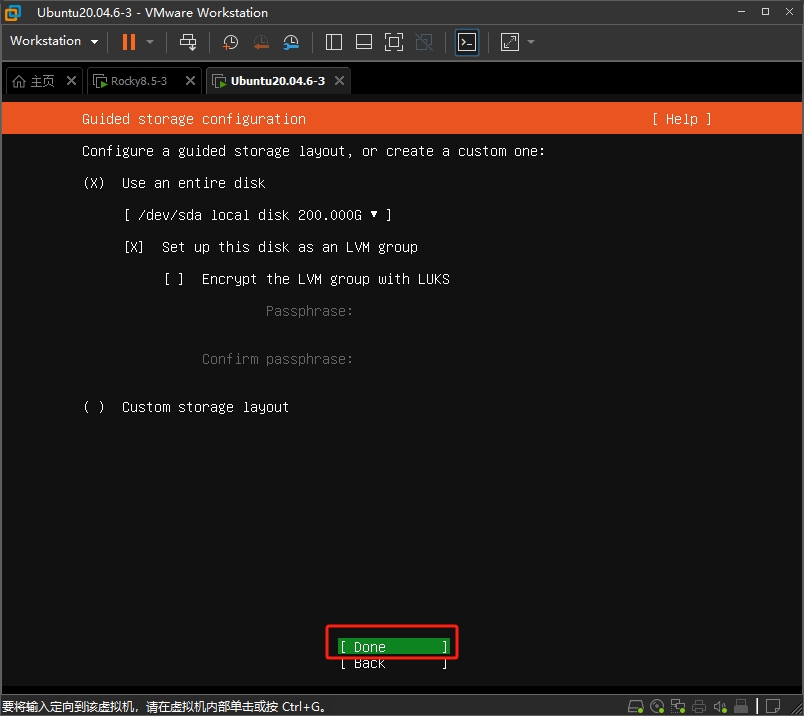Click the hard disk status icon

[x=636, y=706]
